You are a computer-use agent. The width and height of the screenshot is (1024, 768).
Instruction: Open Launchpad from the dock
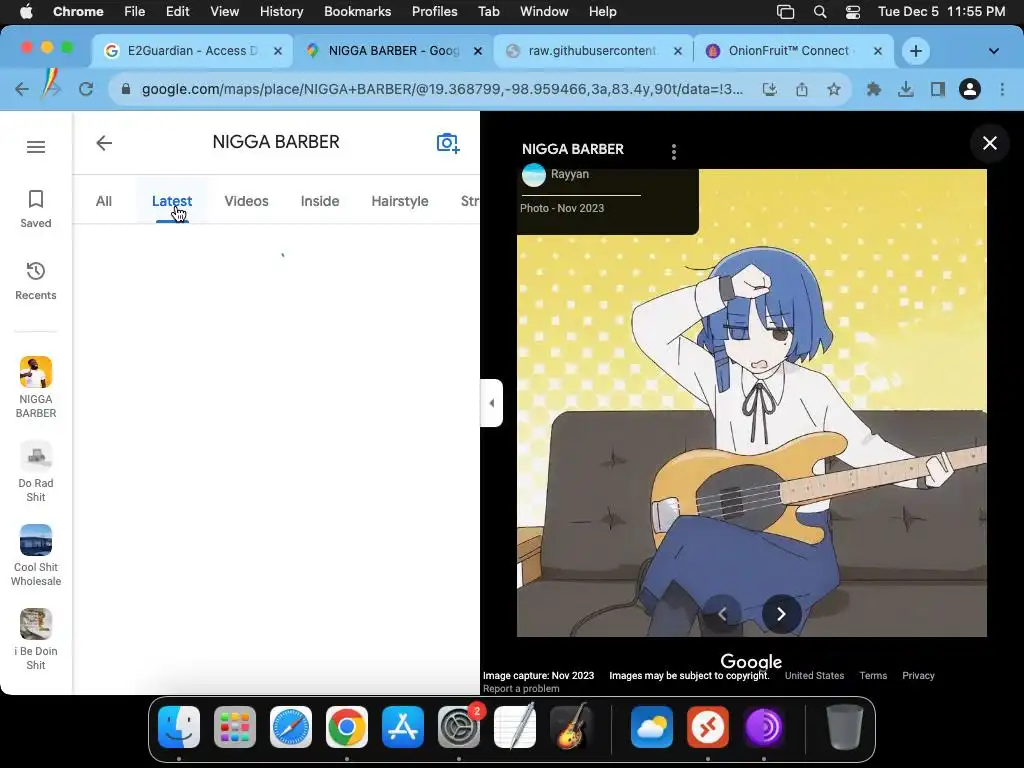pyautogui.click(x=235, y=727)
